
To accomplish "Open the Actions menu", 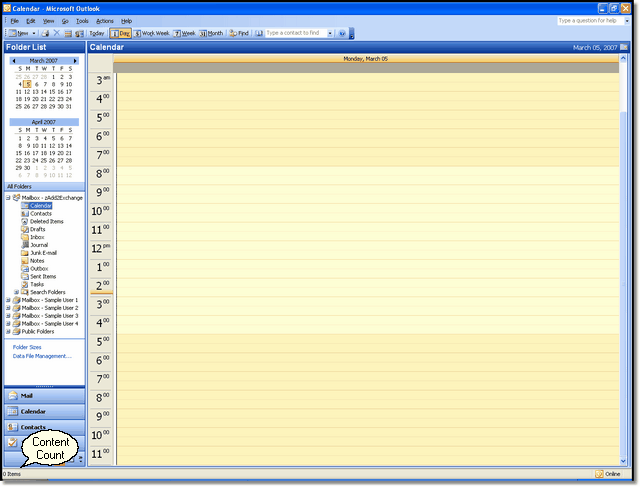I will point(105,21).
